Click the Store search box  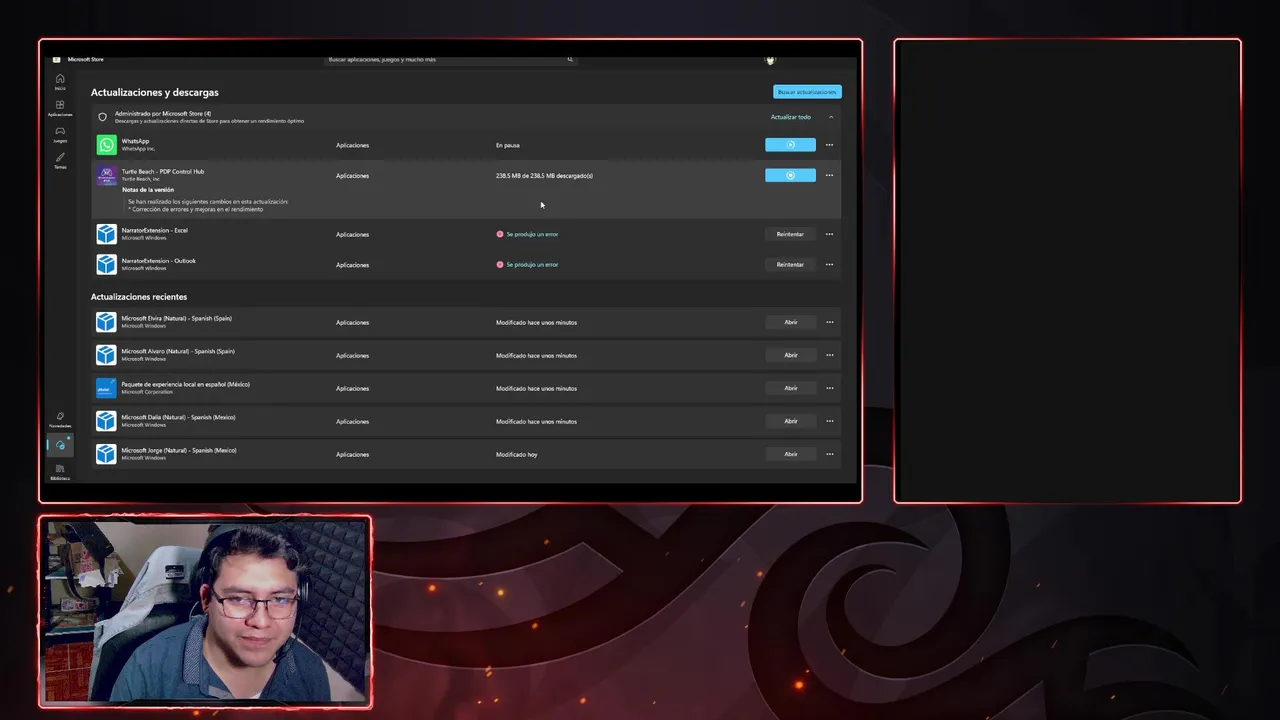click(x=450, y=59)
